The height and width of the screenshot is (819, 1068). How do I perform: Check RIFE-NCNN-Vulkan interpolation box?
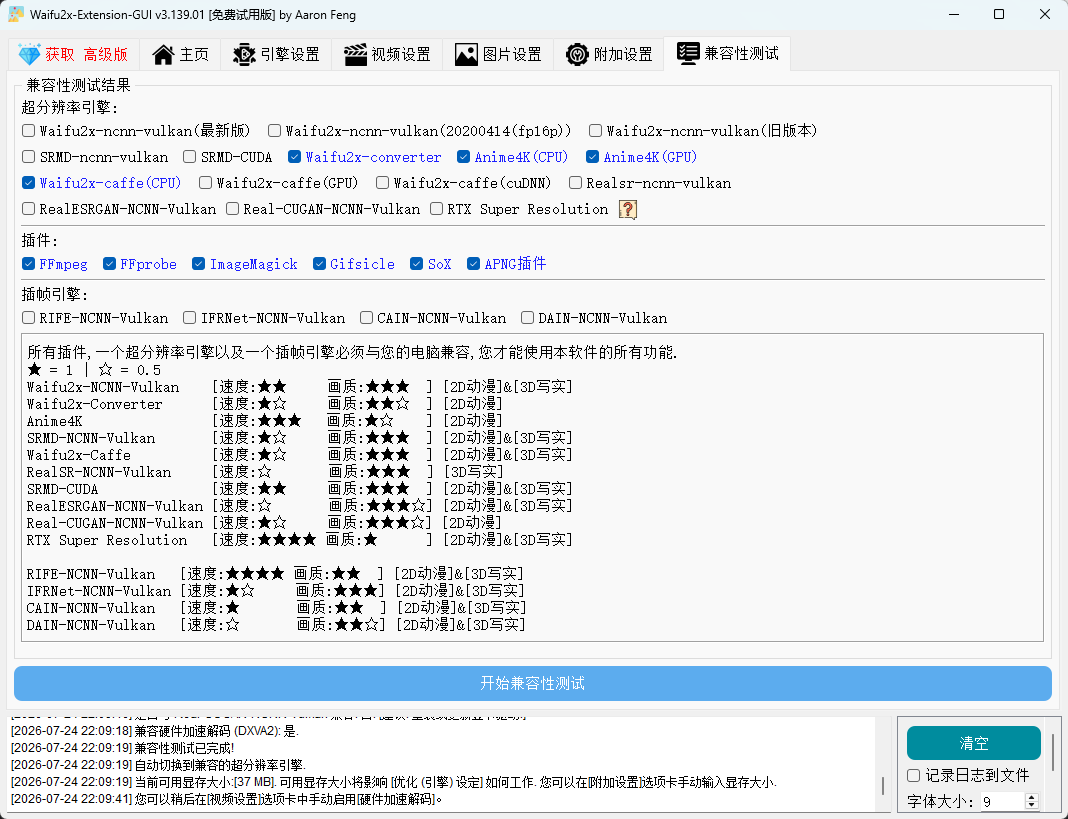(29, 318)
